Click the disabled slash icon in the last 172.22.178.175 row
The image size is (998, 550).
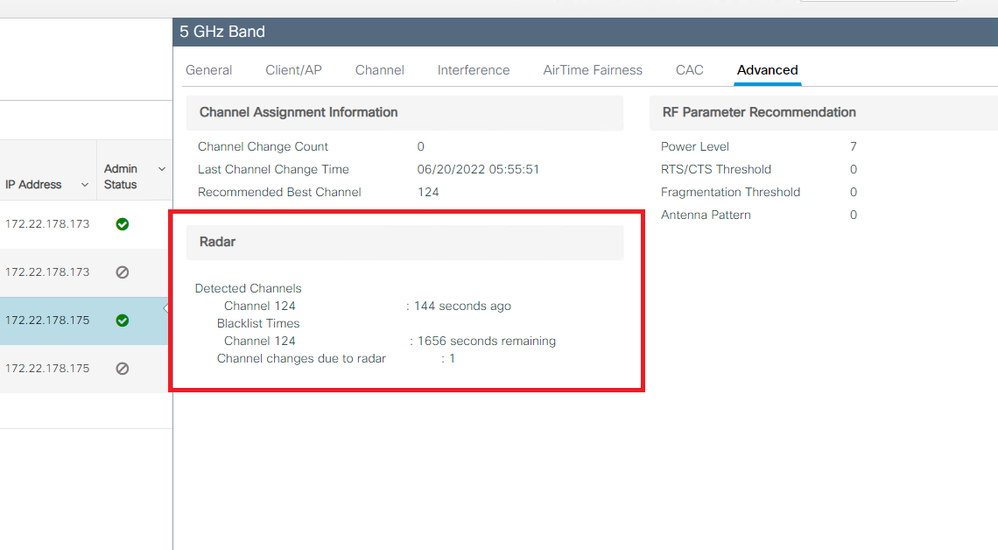tap(122, 369)
